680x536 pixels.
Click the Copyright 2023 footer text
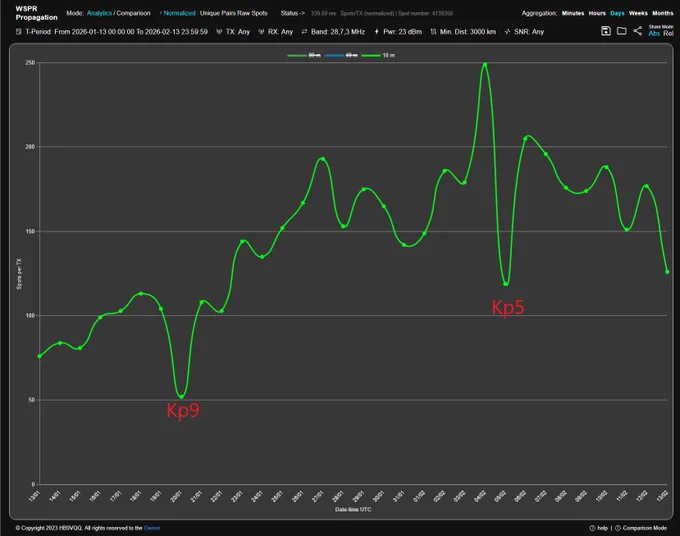click(x=79, y=528)
